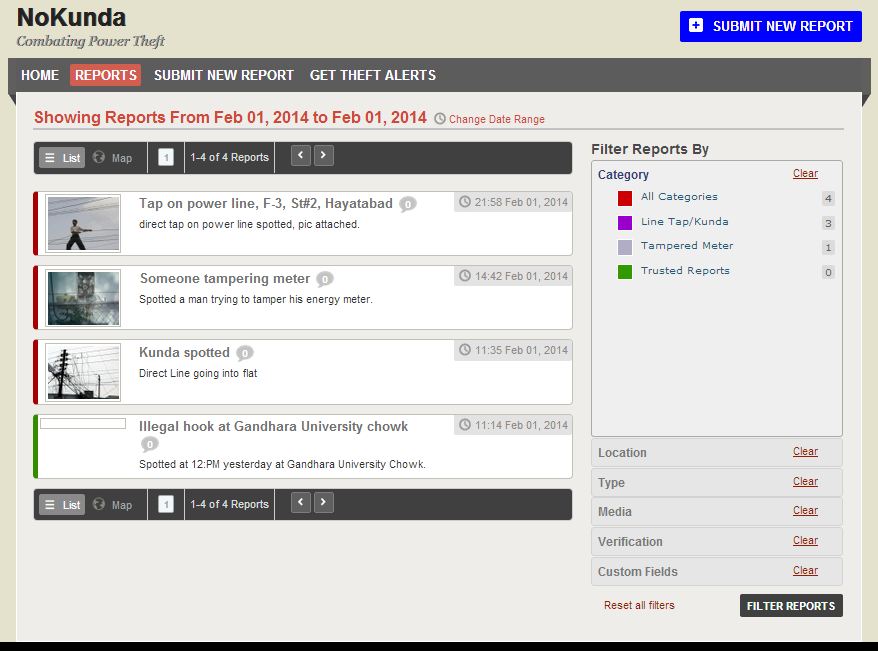The width and height of the screenshot is (878, 651).
Task: Open the REPORTS menu tab
Action: [x=106, y=75]
